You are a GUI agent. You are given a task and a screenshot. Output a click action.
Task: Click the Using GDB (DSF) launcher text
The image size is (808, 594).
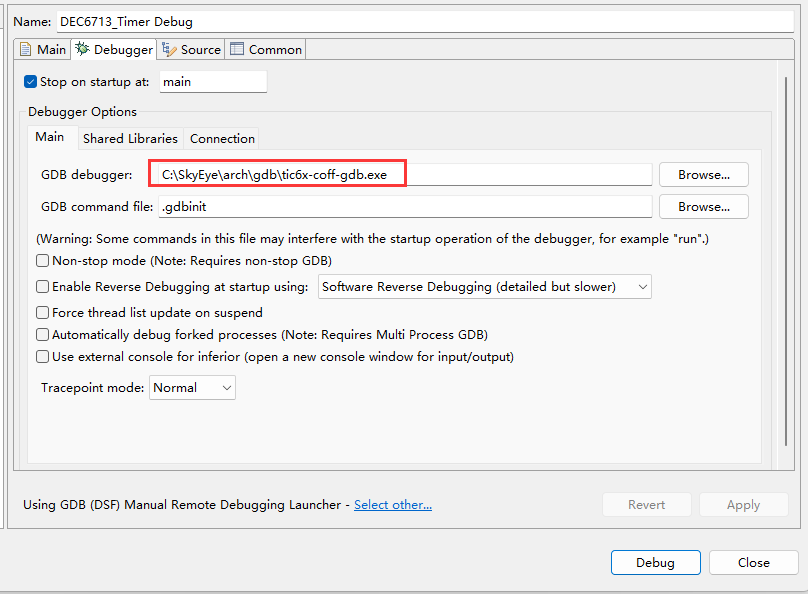point(182,505)
